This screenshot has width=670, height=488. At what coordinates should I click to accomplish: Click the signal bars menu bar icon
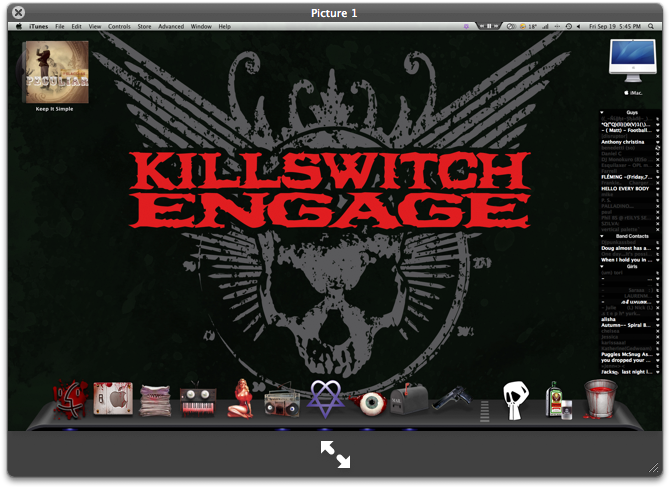pyautogui.click(x=545, y=26)
